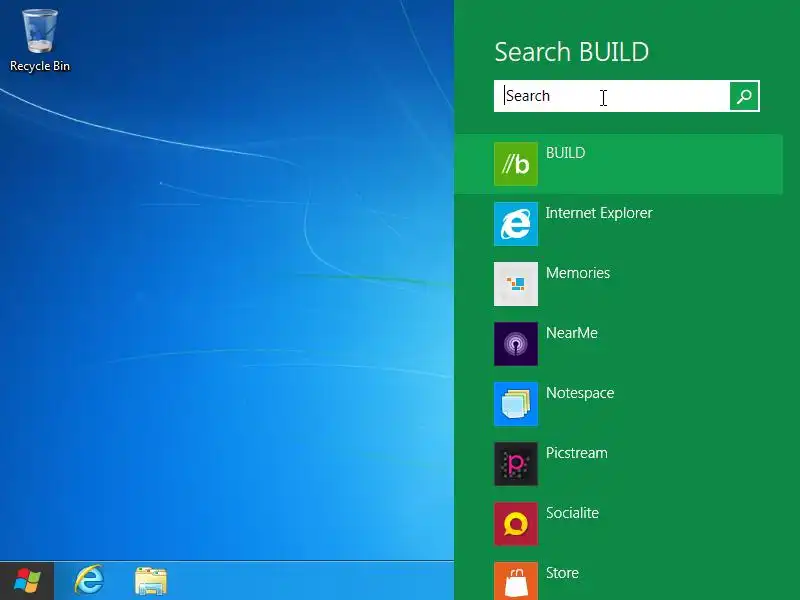Select the //b BUILD app icon
The height and width of the screenshot is (600, 800).
pos(516,164)
